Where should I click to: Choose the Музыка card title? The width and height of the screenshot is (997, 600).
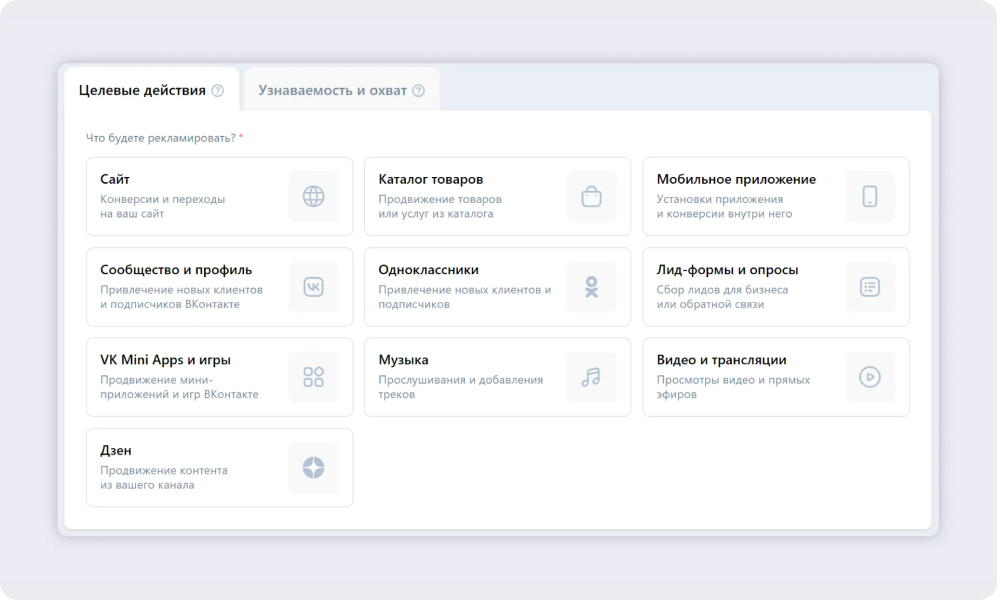point(403,360)
